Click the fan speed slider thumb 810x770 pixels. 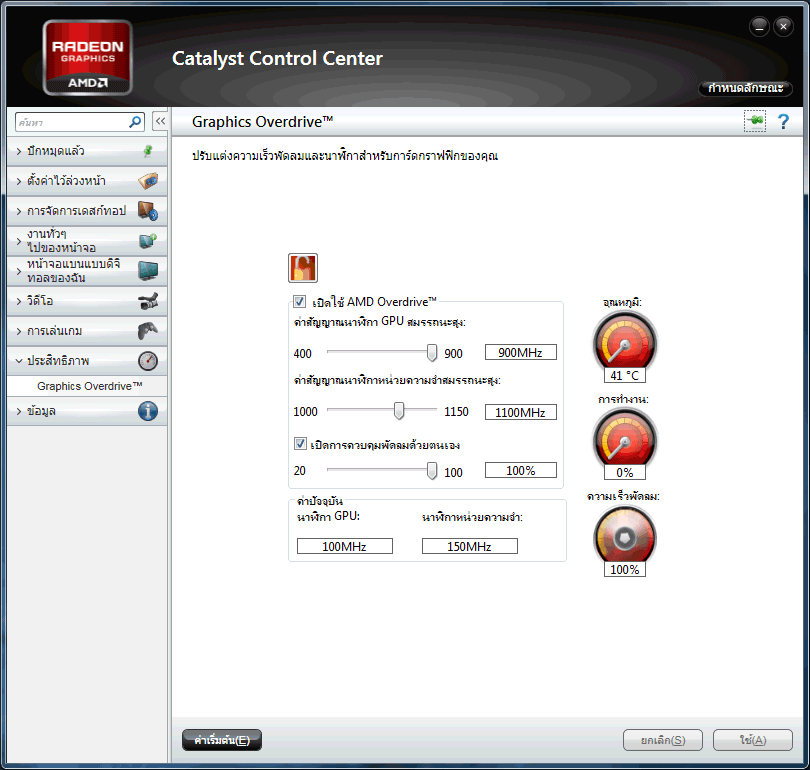pos(432,470)
